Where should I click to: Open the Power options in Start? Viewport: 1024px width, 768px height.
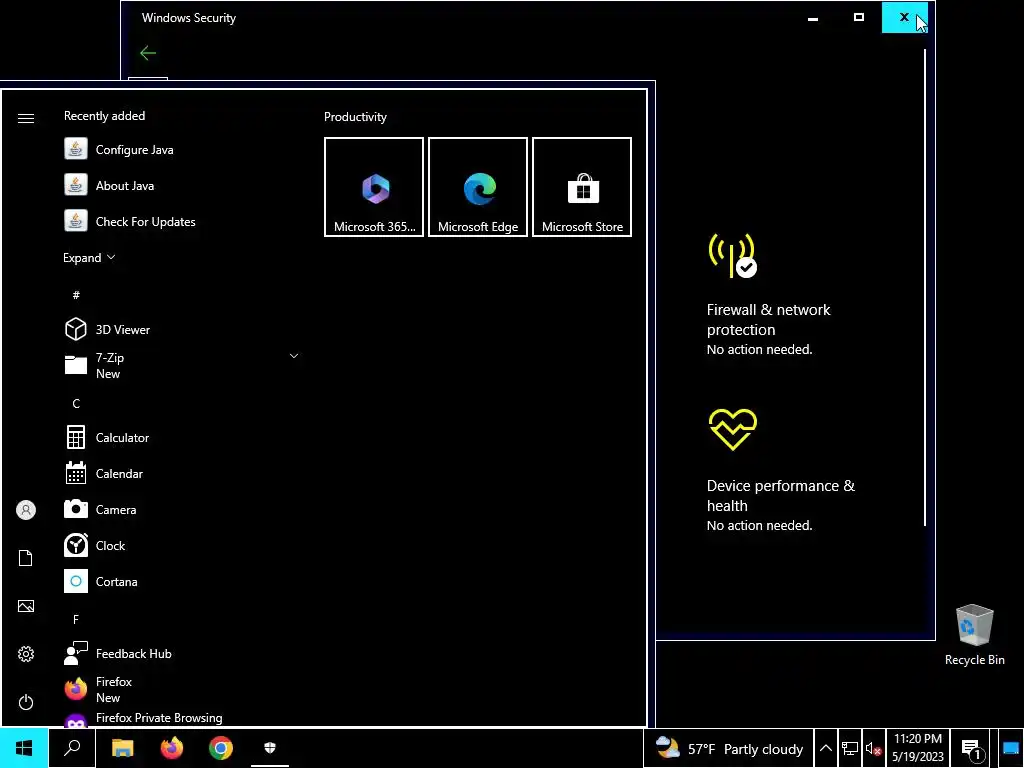26,702
